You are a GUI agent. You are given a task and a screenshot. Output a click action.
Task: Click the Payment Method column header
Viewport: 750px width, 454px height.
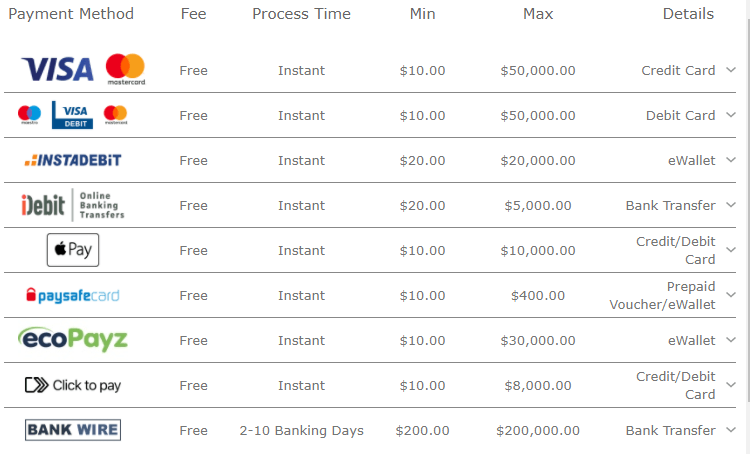[x=71, y=14]
